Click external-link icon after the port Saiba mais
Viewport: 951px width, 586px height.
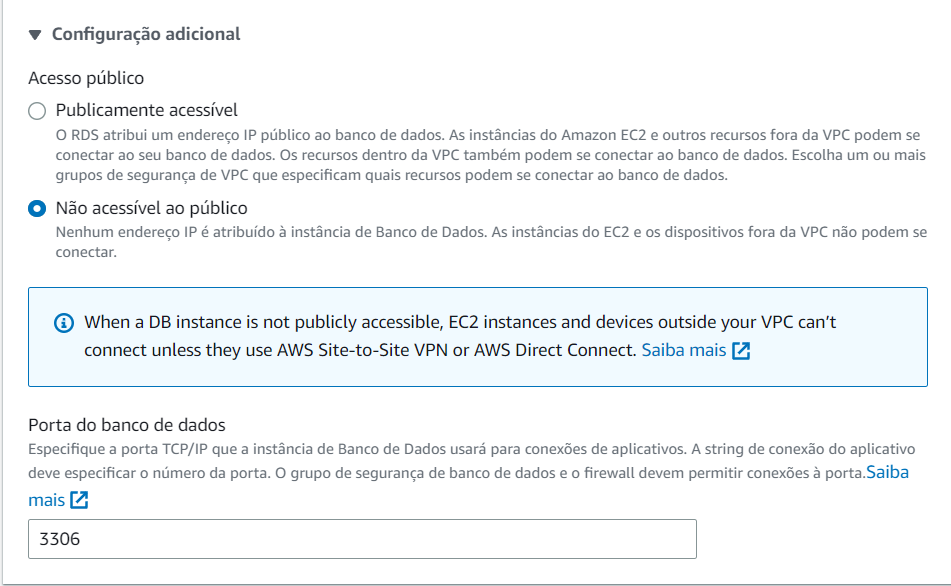[x=79, y=499]
